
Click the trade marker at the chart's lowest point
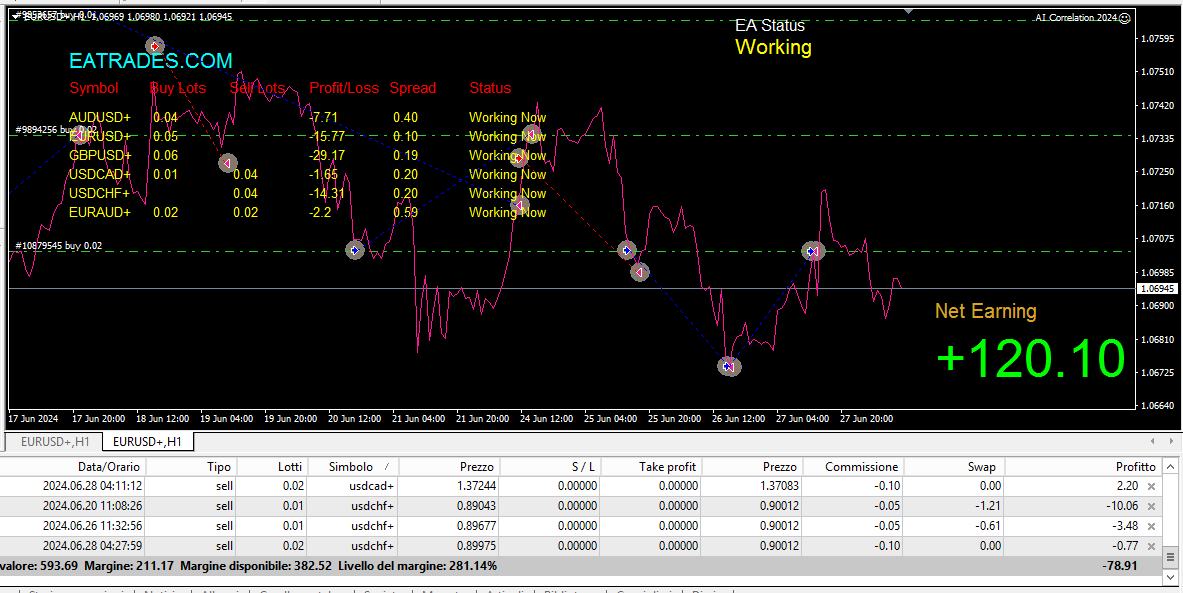point(729,367)
